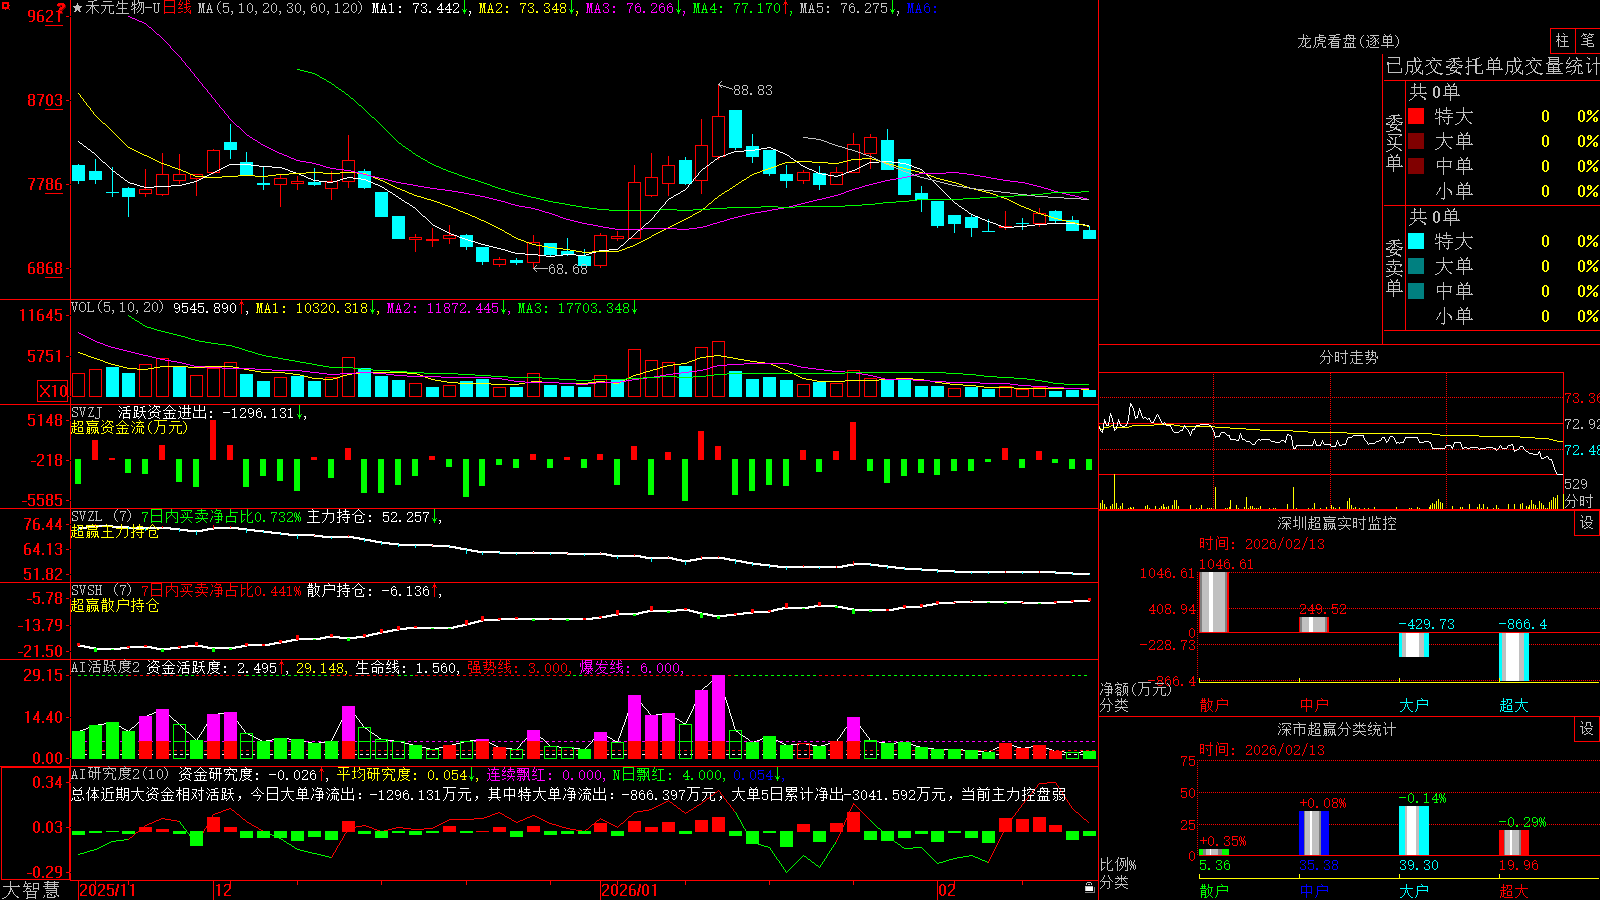Open the 大智慧 logo menu

click(x=31, y=890)
